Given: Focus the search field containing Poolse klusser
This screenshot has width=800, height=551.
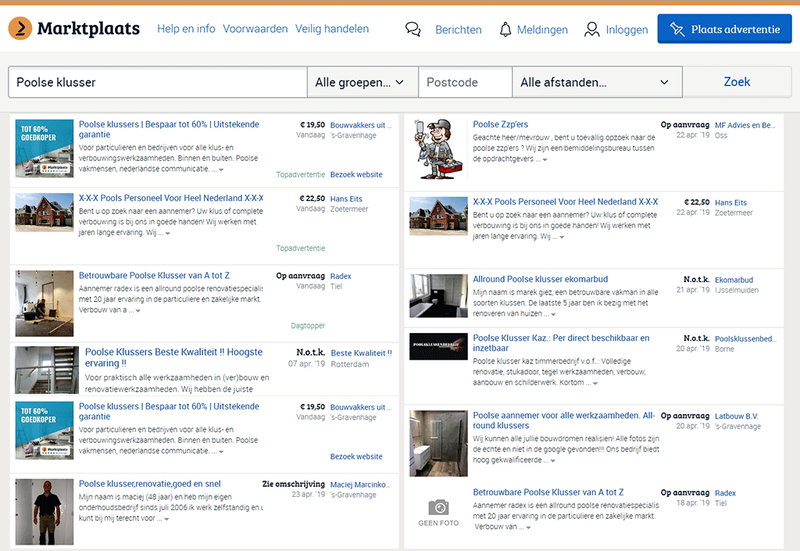Looking at the screenshot, I should (156, 82).
